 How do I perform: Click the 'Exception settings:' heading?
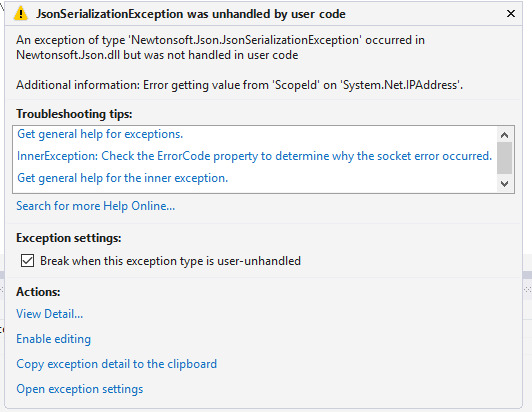point(69,238)
